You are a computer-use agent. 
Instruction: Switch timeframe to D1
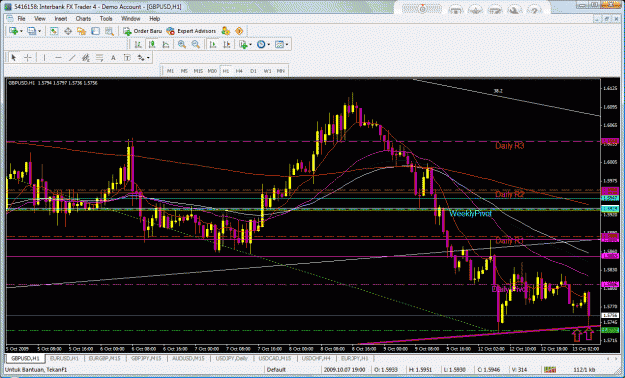point(253,71)
